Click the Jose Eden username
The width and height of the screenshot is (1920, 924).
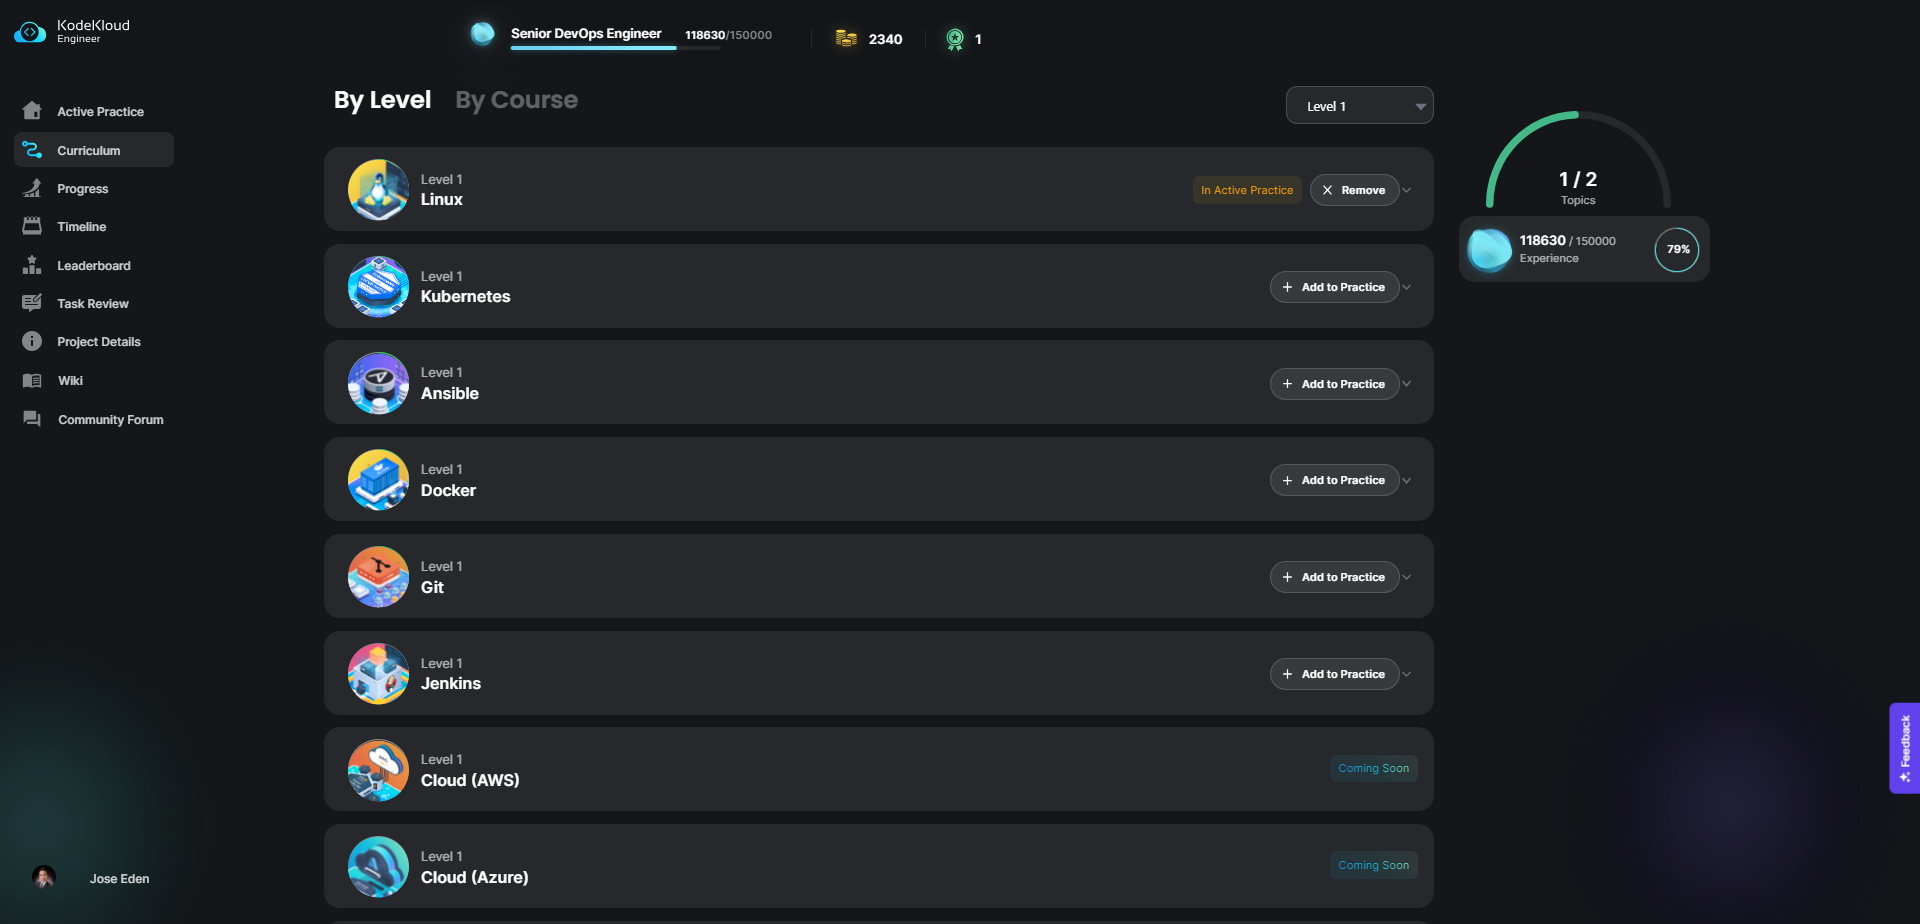pyautogui.click(x=119, y=878)
